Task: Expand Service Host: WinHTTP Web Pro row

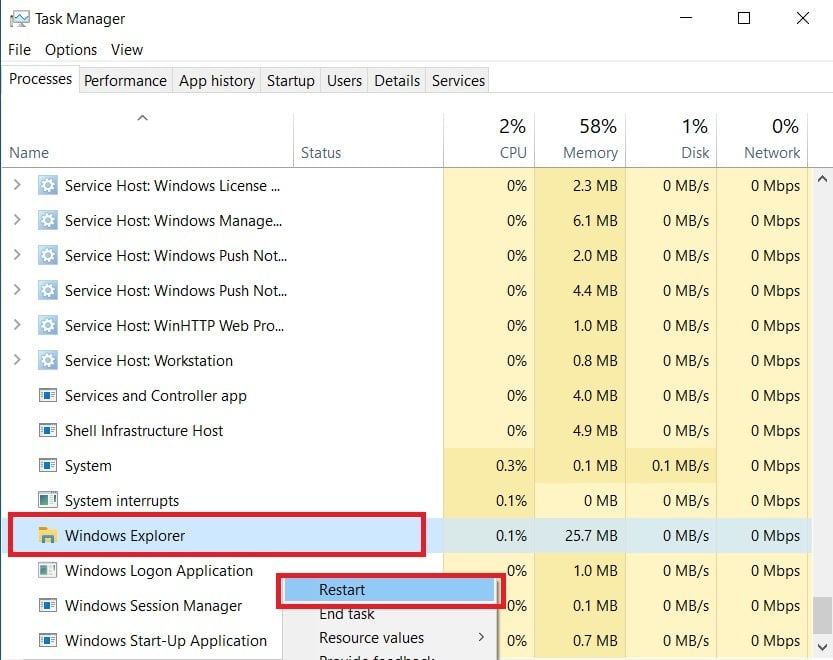Action: click(17, 325)
